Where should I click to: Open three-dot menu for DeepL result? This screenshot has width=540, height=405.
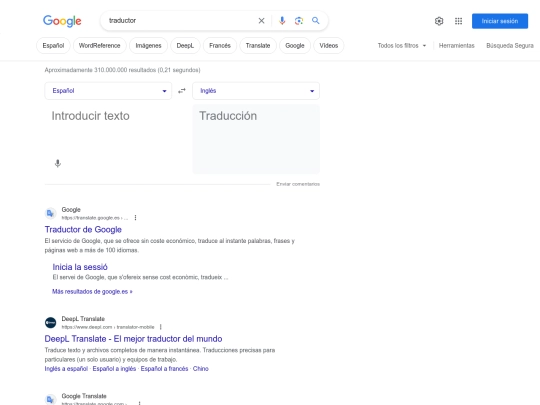pyautogui.click(x=160, y=327)
